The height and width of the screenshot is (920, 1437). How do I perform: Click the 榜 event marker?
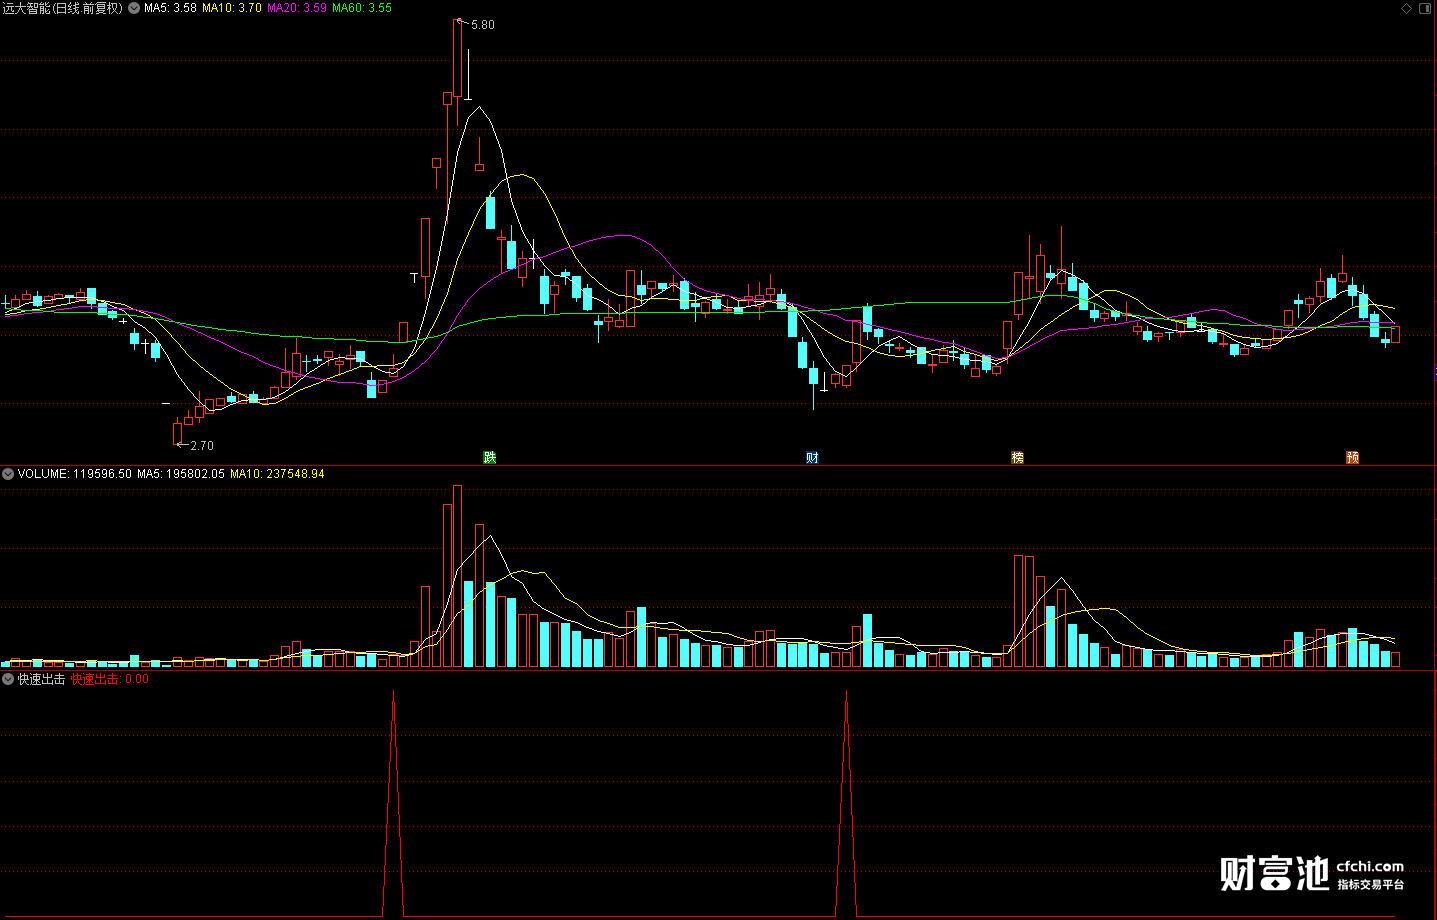[1017, 458]
